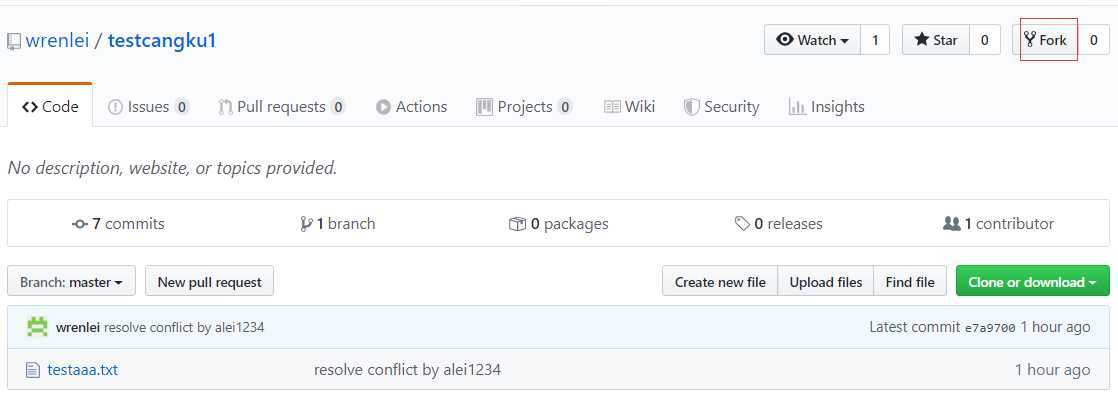Open the Clone or download dropdown
Viewport: 1118px width, 394px height.
pos(1032,282)
